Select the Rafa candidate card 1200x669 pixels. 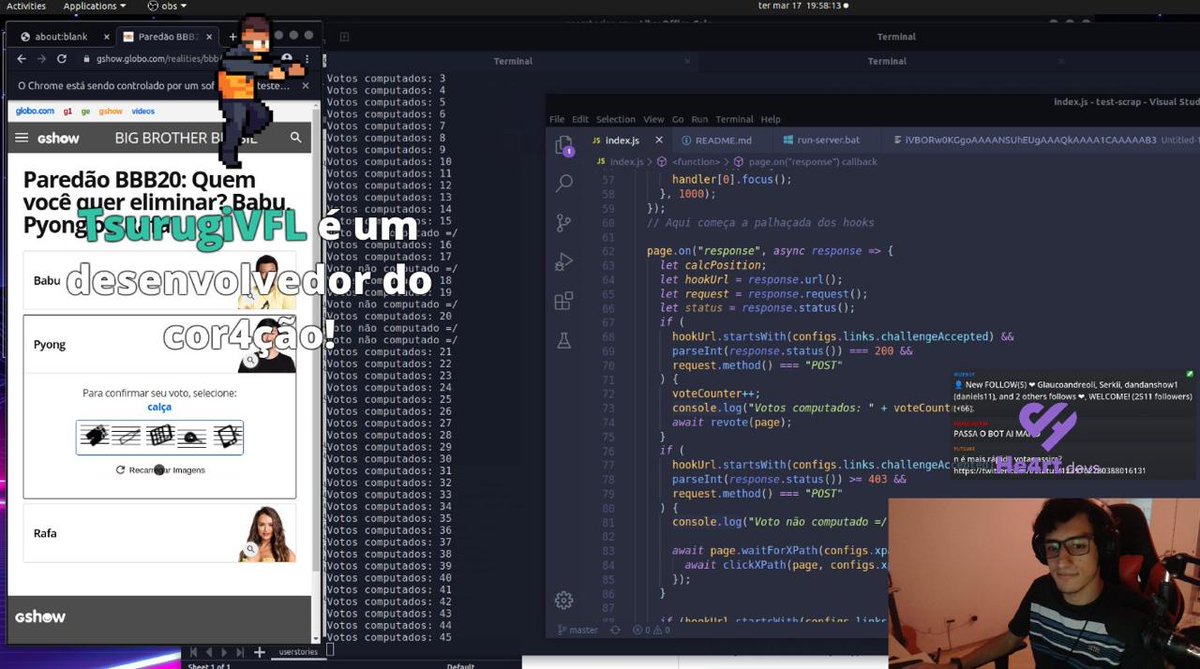pos(159,533)
